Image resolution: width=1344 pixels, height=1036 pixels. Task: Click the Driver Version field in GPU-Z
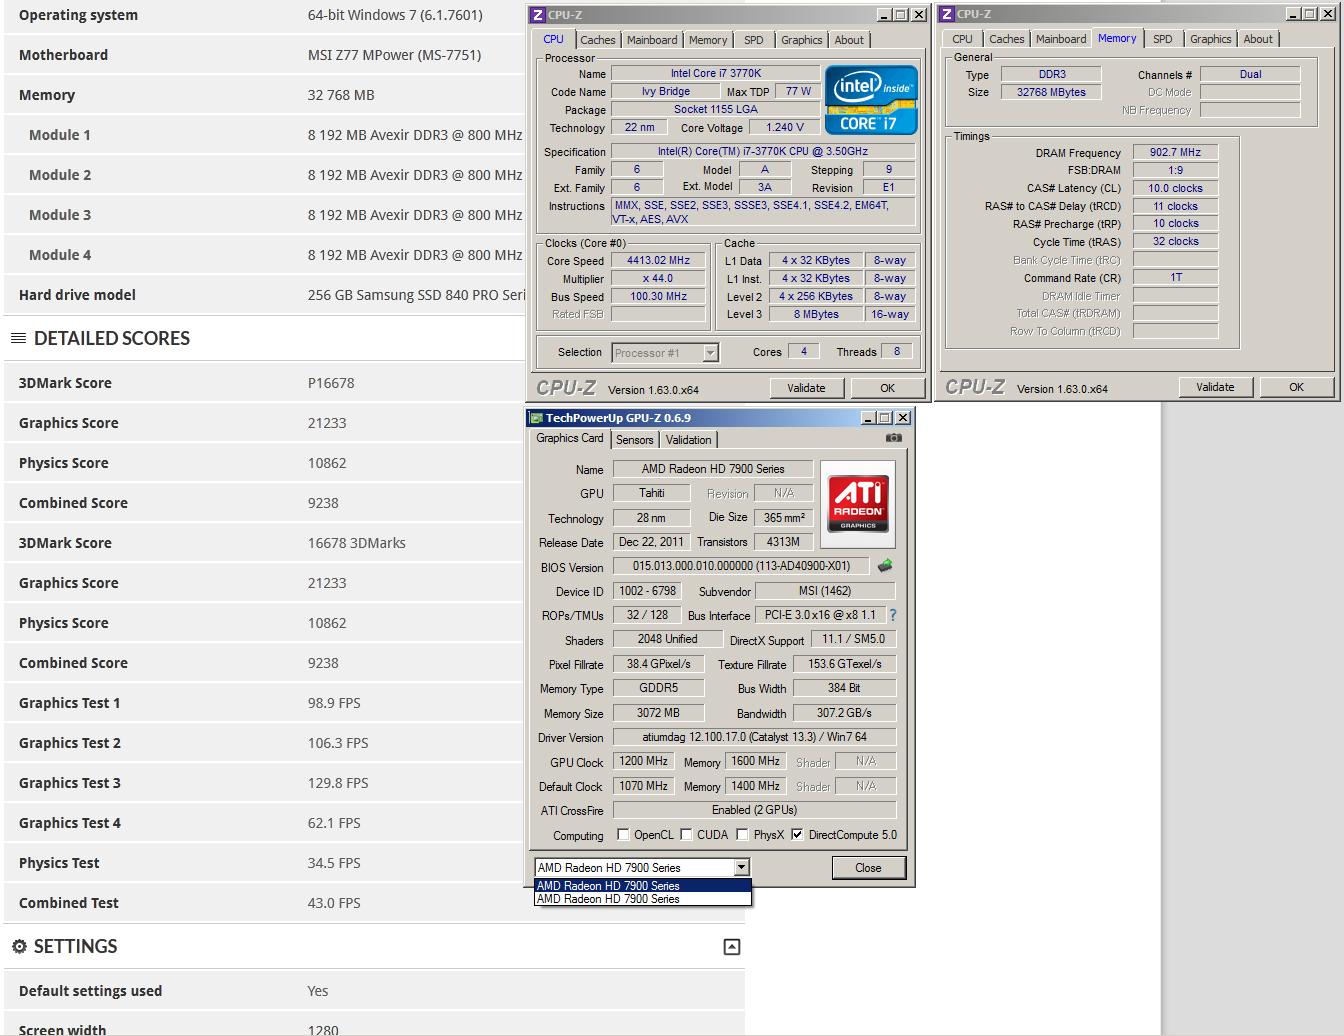point(754,737)
